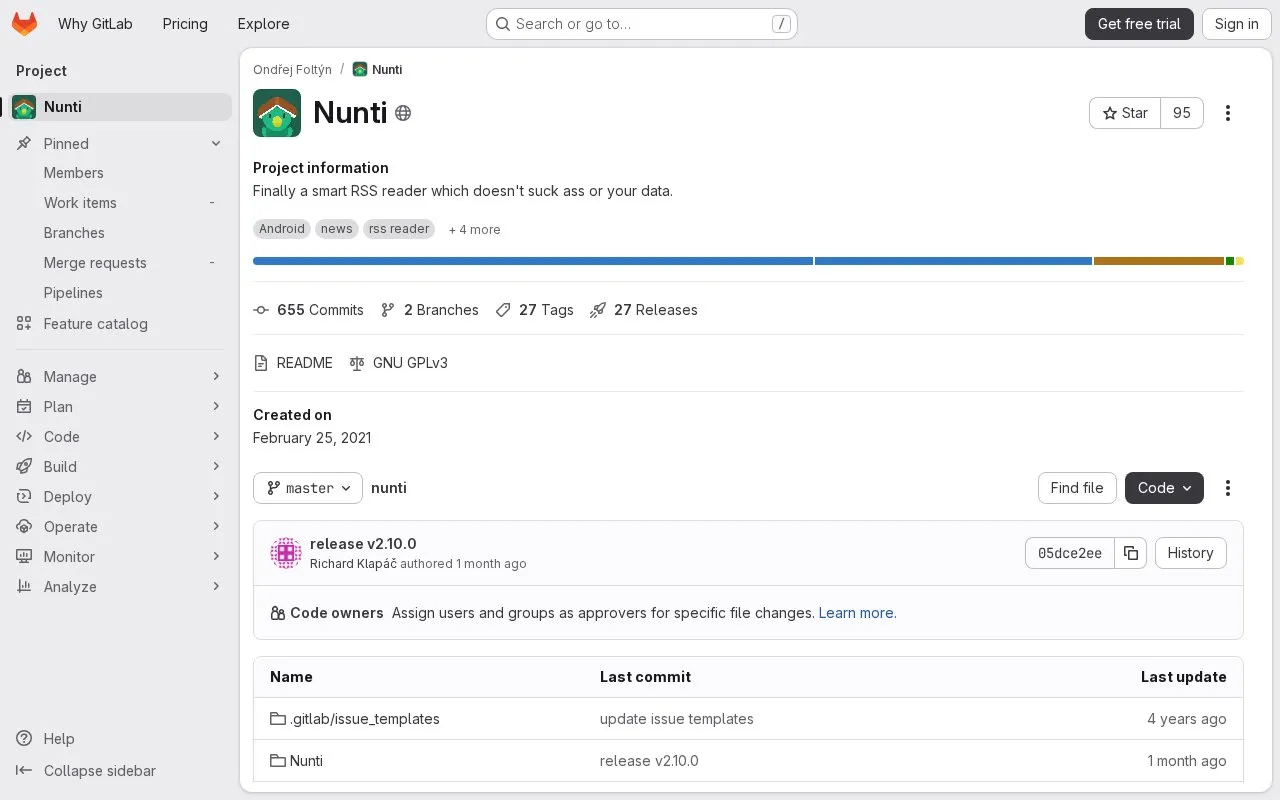Expand the Deploy menu
Viewport: 1280px width, 800px height.
tap(120, 497)
